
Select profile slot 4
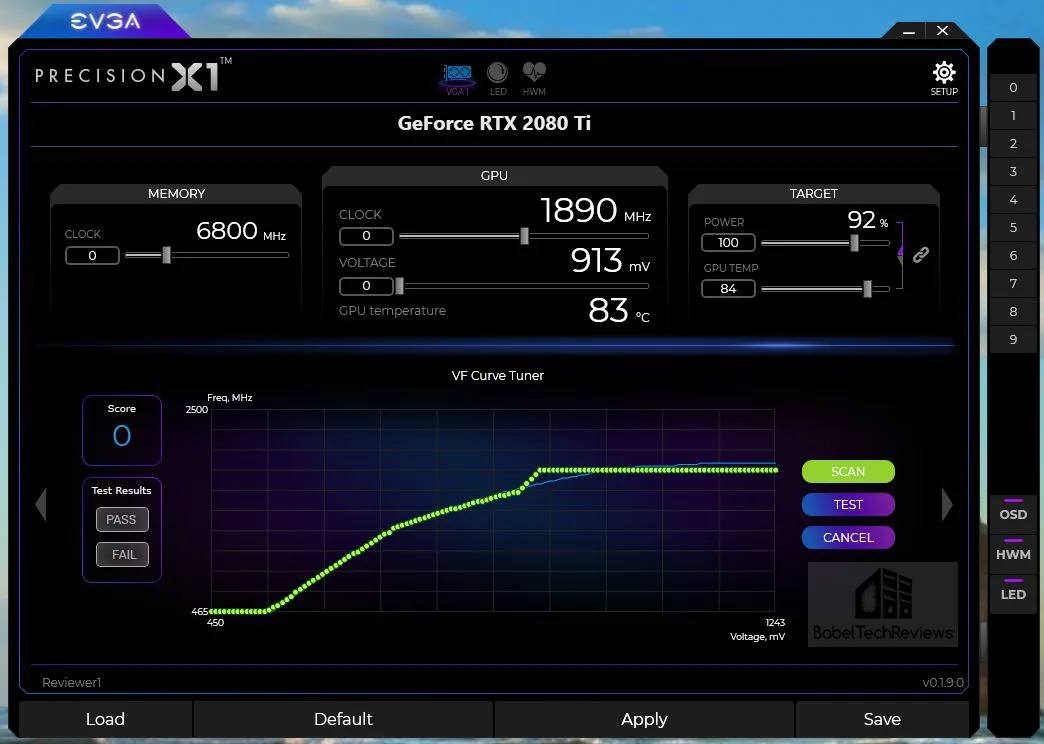1013,199
